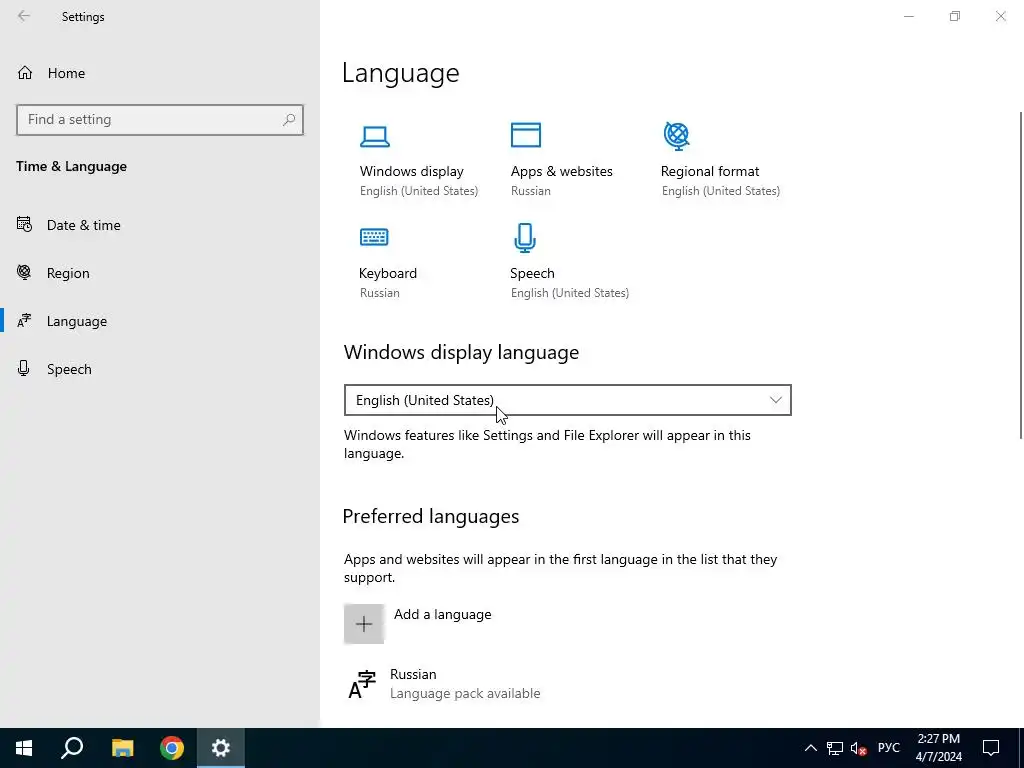
Task: Open taskbar Search
Action: (72, 748)
